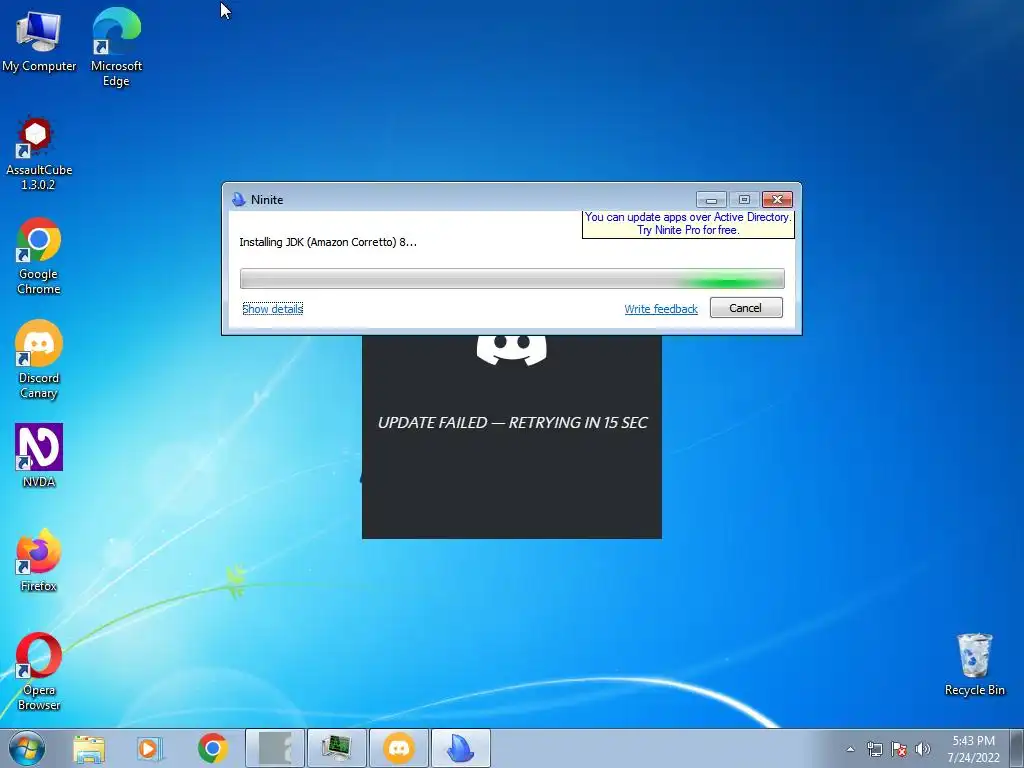
Task: Click the Ninite title bar icon
Action: 239,199
